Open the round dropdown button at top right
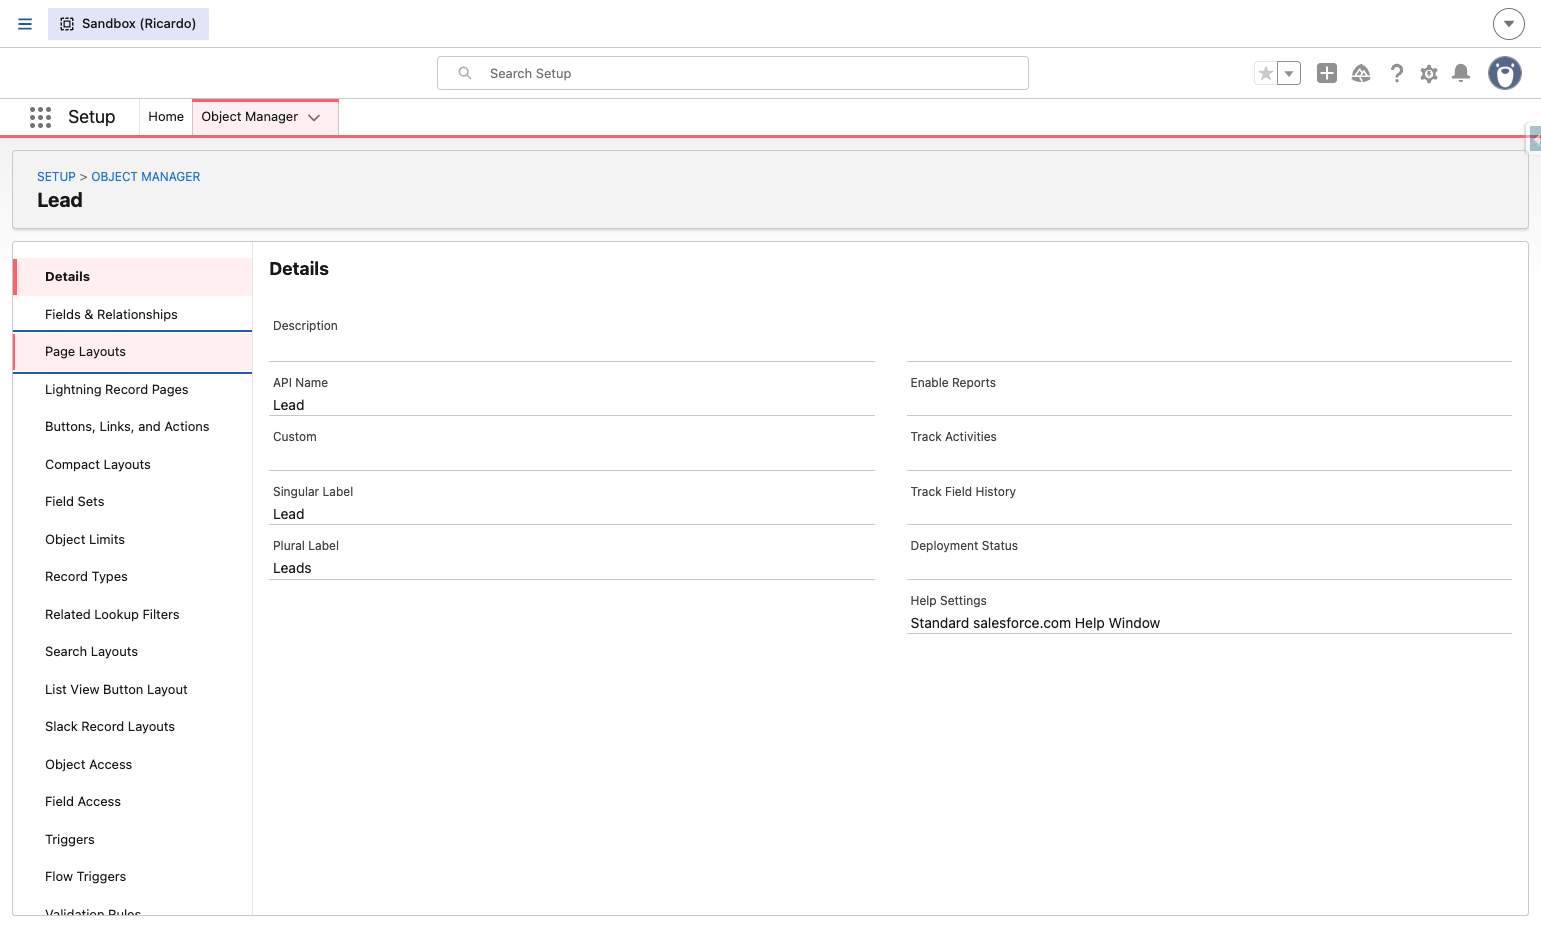 pos(1509,24)
